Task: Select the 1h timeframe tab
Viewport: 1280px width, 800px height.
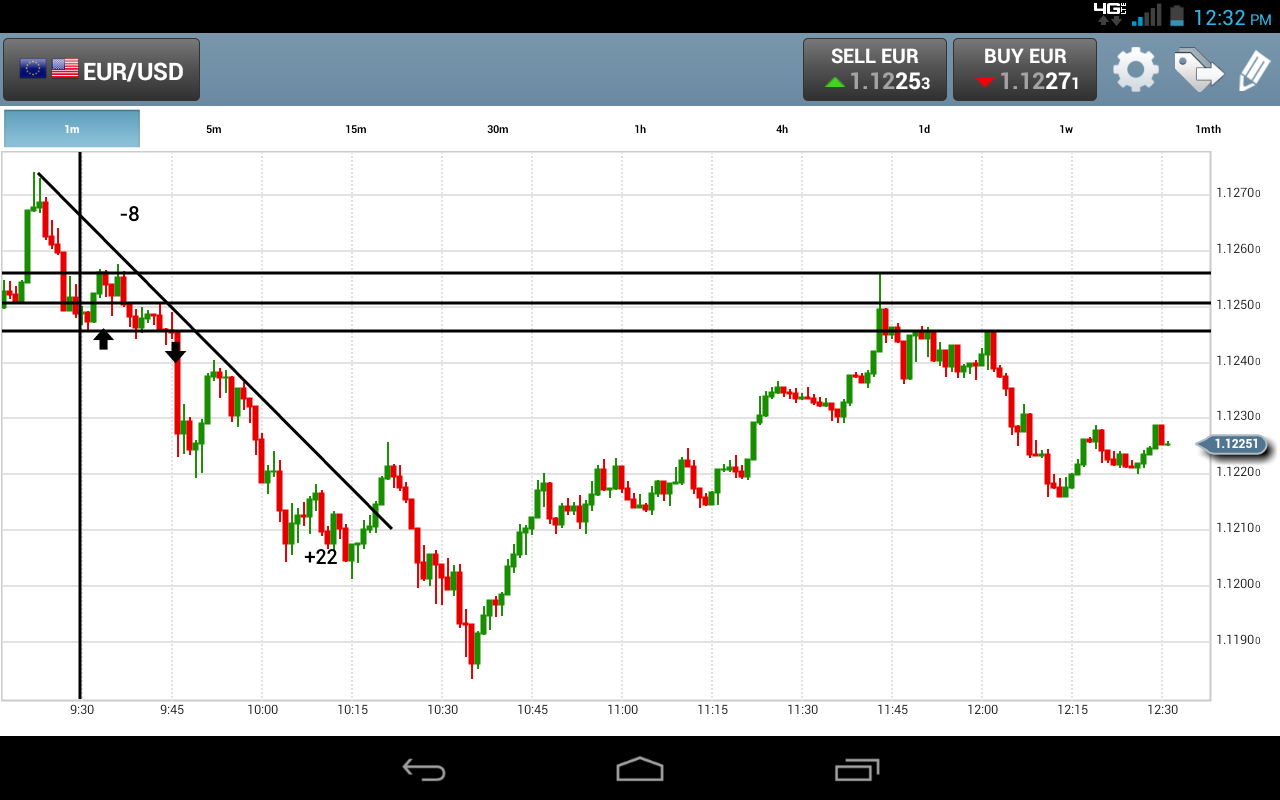Action: point(640,129)
